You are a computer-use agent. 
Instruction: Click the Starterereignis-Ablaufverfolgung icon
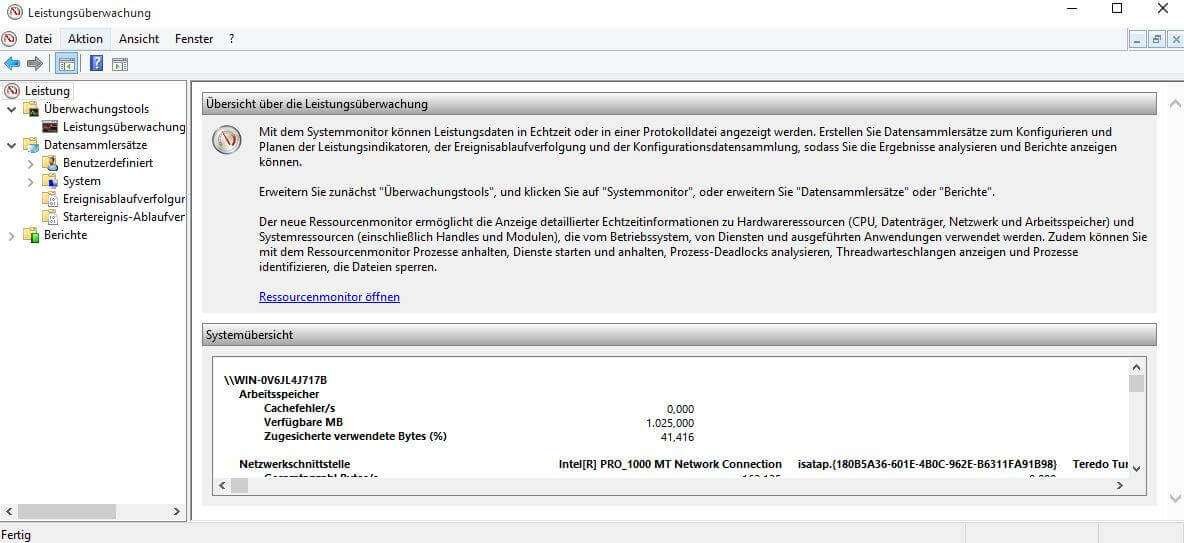point(50,218)
